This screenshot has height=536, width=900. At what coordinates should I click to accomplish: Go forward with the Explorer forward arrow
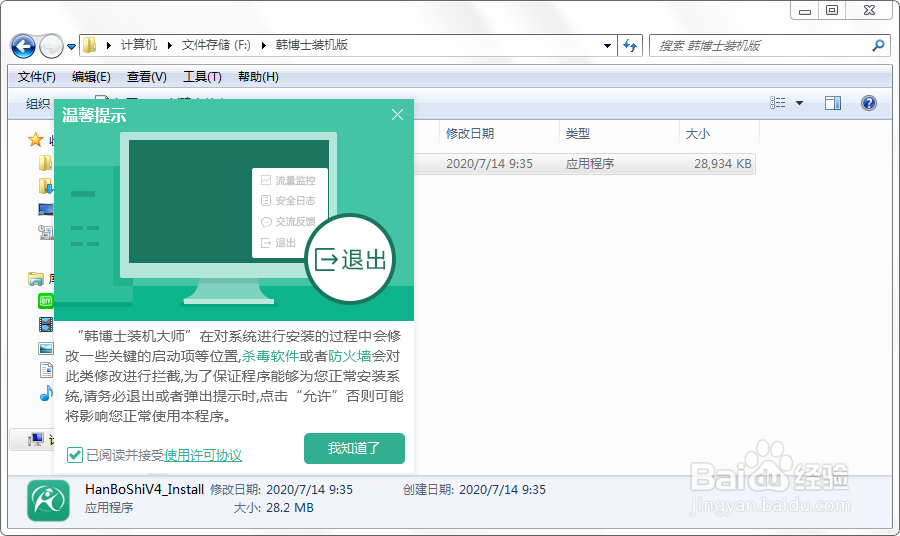click(51, 46)
